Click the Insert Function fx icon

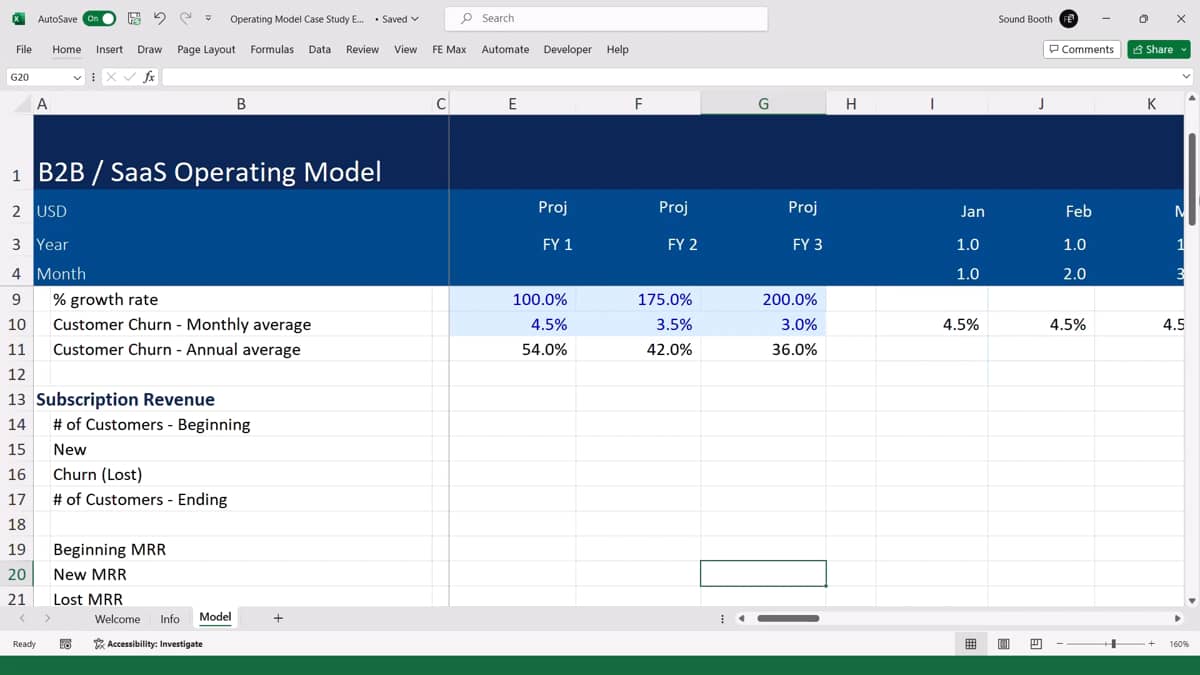tap(149, 77)
